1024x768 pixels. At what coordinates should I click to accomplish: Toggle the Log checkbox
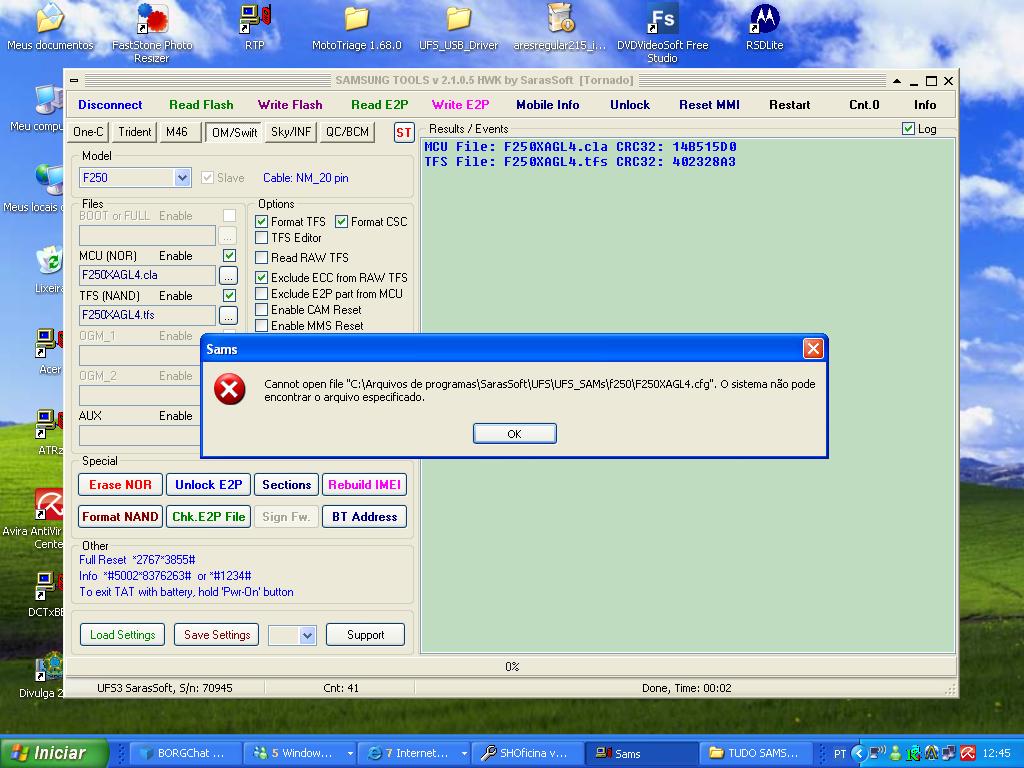[x=908, y=129]
